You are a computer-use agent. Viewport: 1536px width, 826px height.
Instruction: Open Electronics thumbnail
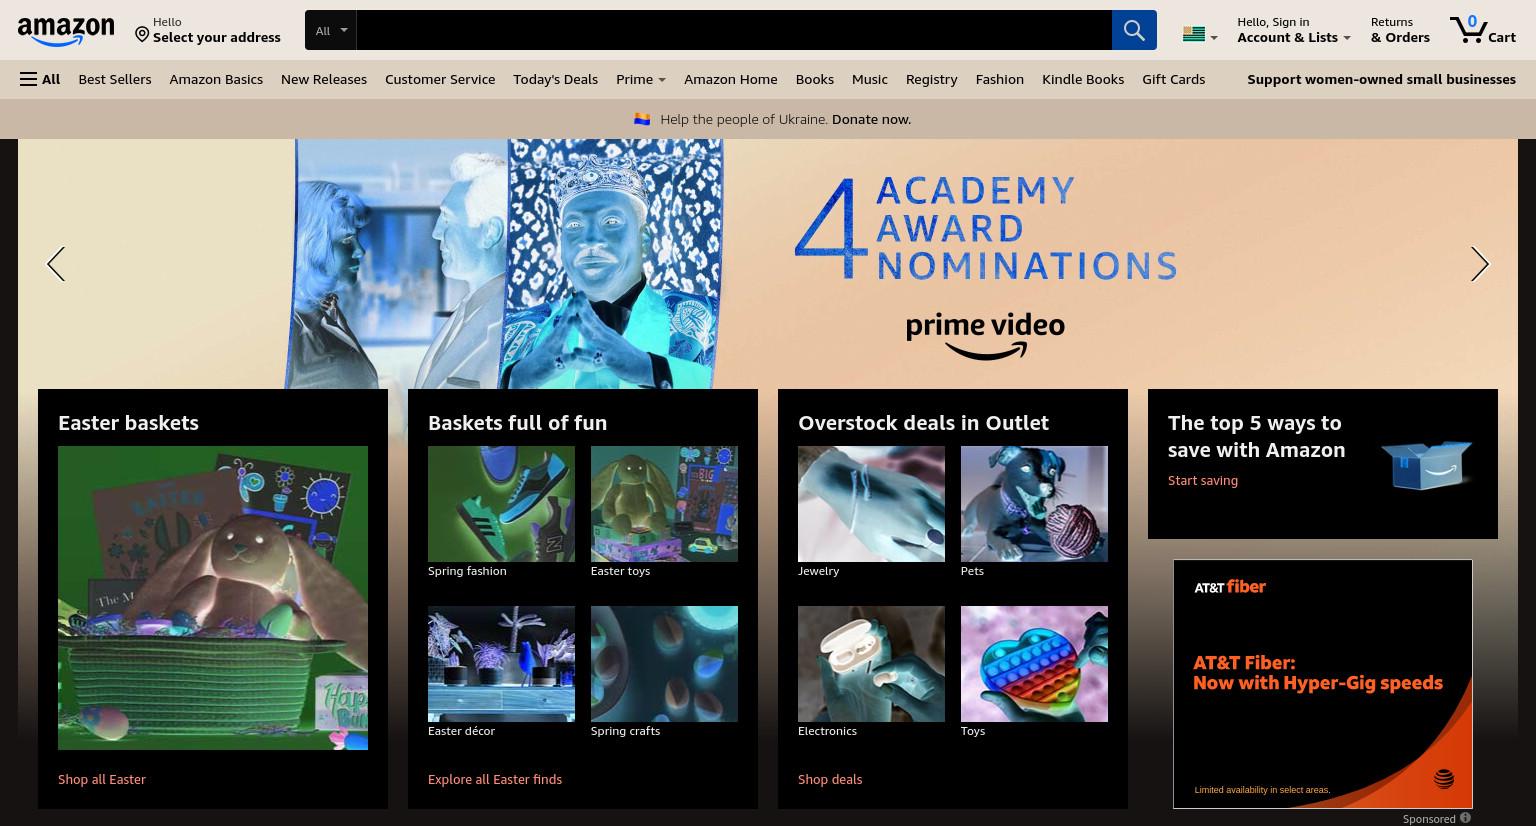pyautogui.click(x=871, y=664)
